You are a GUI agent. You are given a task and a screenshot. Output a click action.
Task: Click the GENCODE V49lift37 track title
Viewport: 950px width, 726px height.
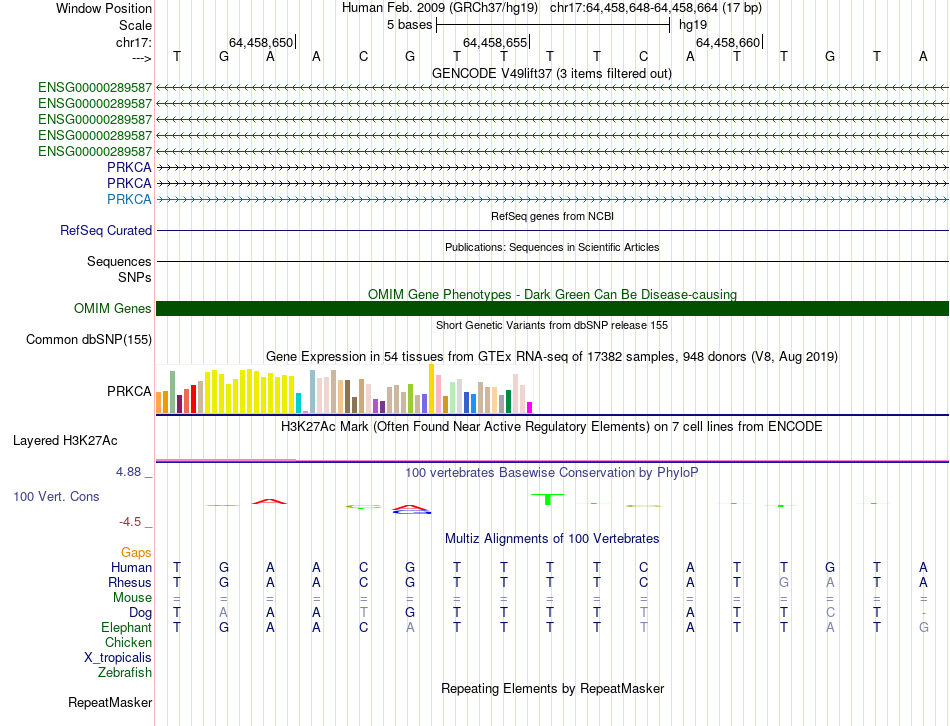[551, 73]
